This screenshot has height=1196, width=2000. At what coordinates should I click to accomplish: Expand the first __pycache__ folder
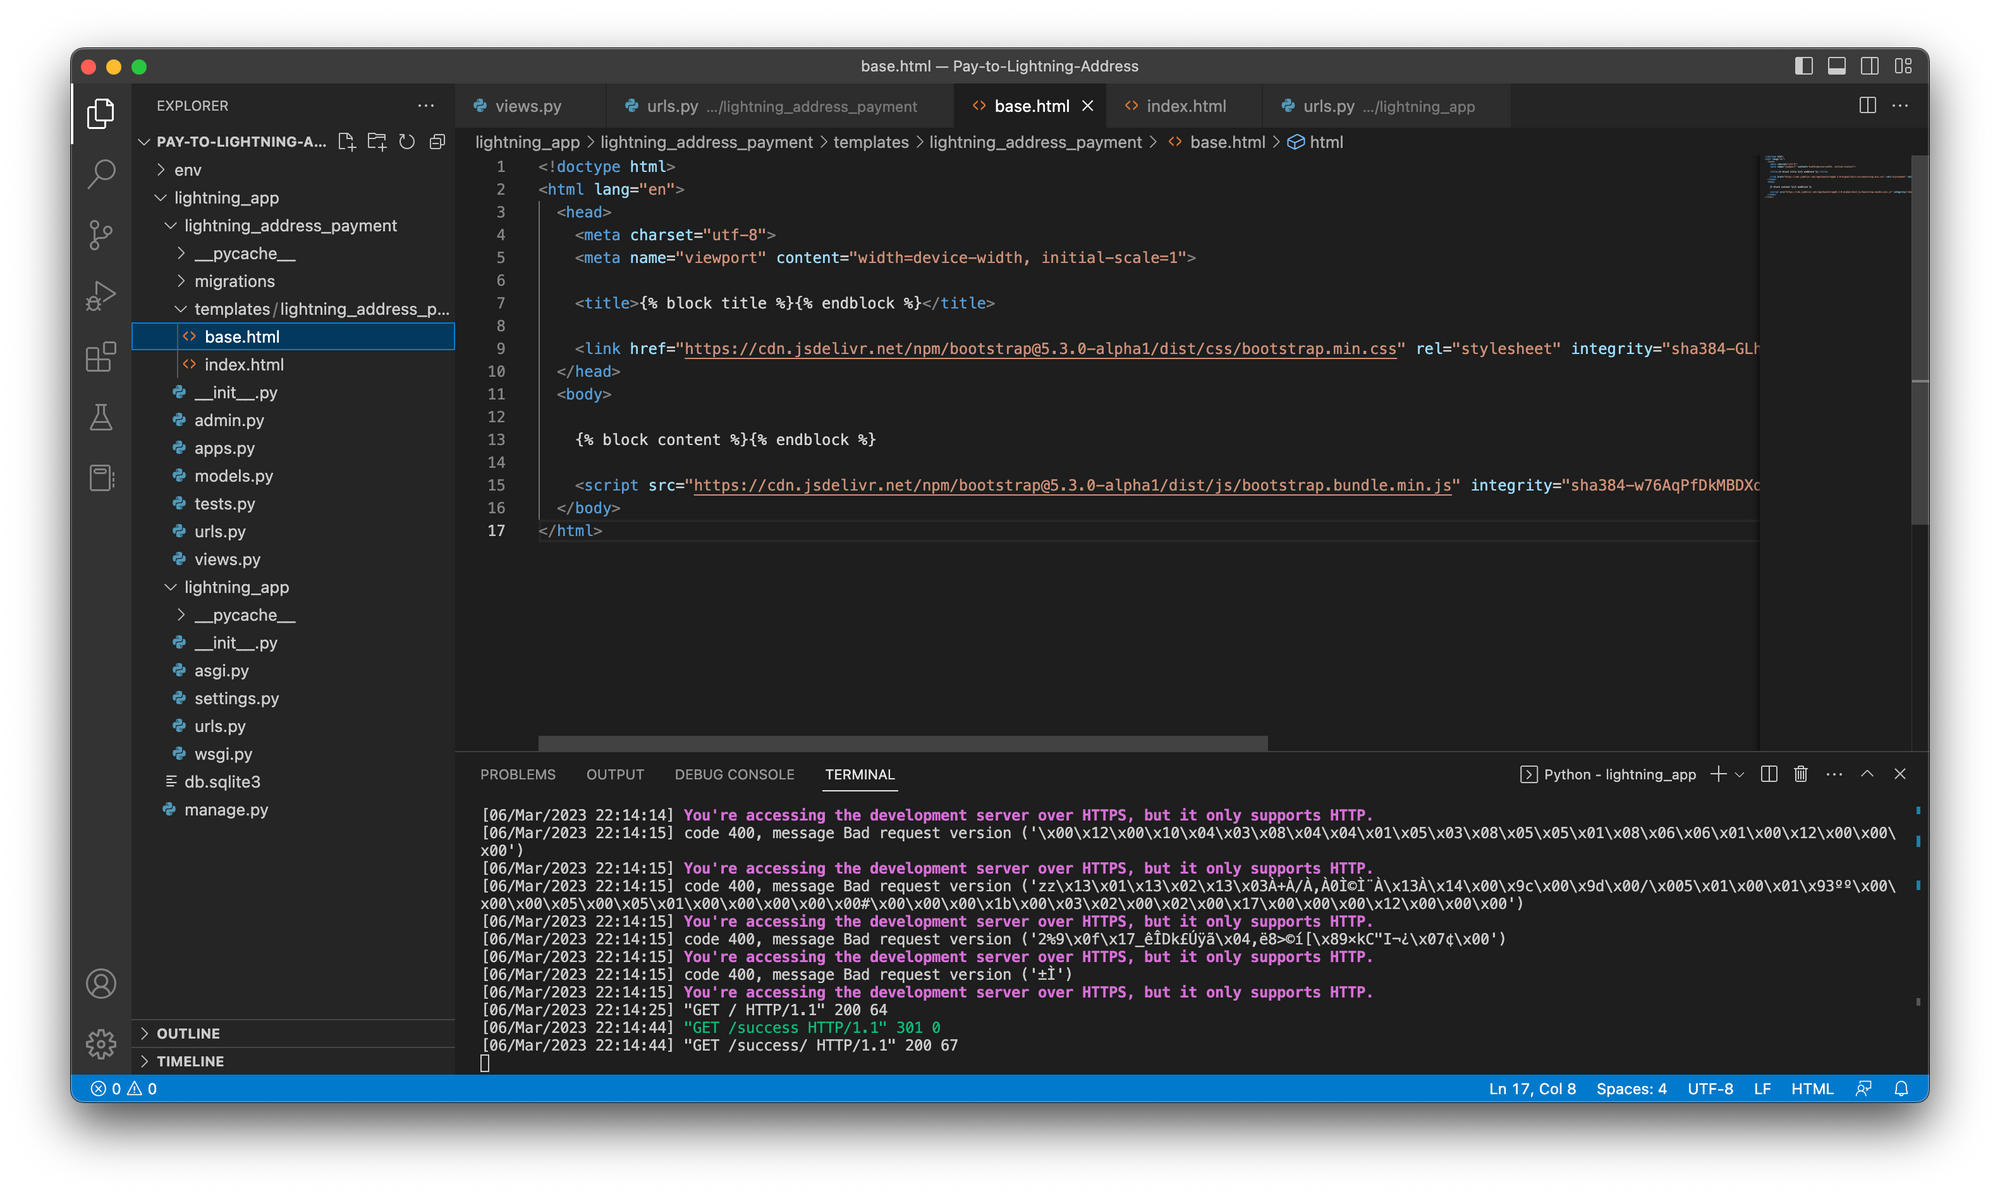click(181, 254)
